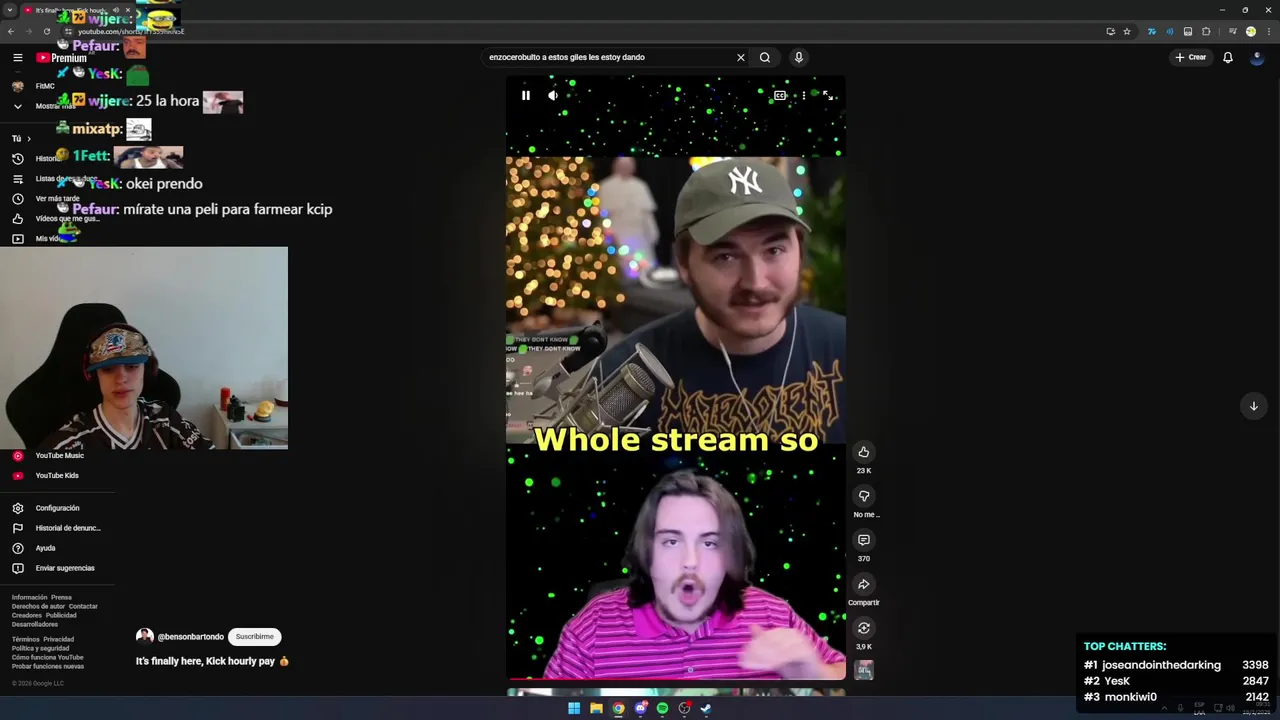Start voice search with the microphone
Image resolution: width=1280 pixels, height=720 pixels.
coord(798,57)
